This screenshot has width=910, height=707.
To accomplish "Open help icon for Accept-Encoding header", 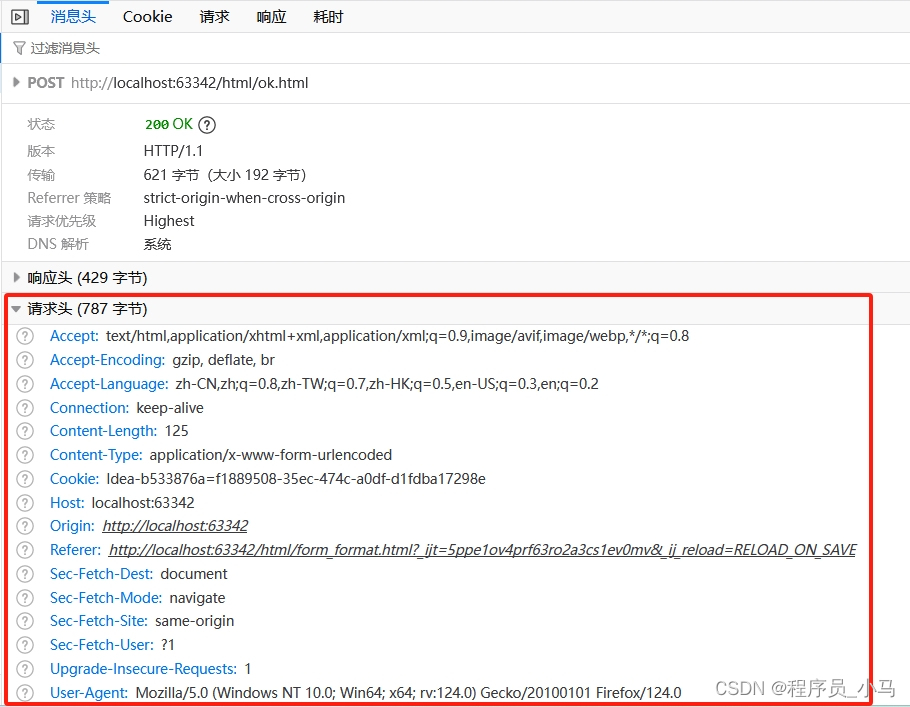I will coord(25,360).
